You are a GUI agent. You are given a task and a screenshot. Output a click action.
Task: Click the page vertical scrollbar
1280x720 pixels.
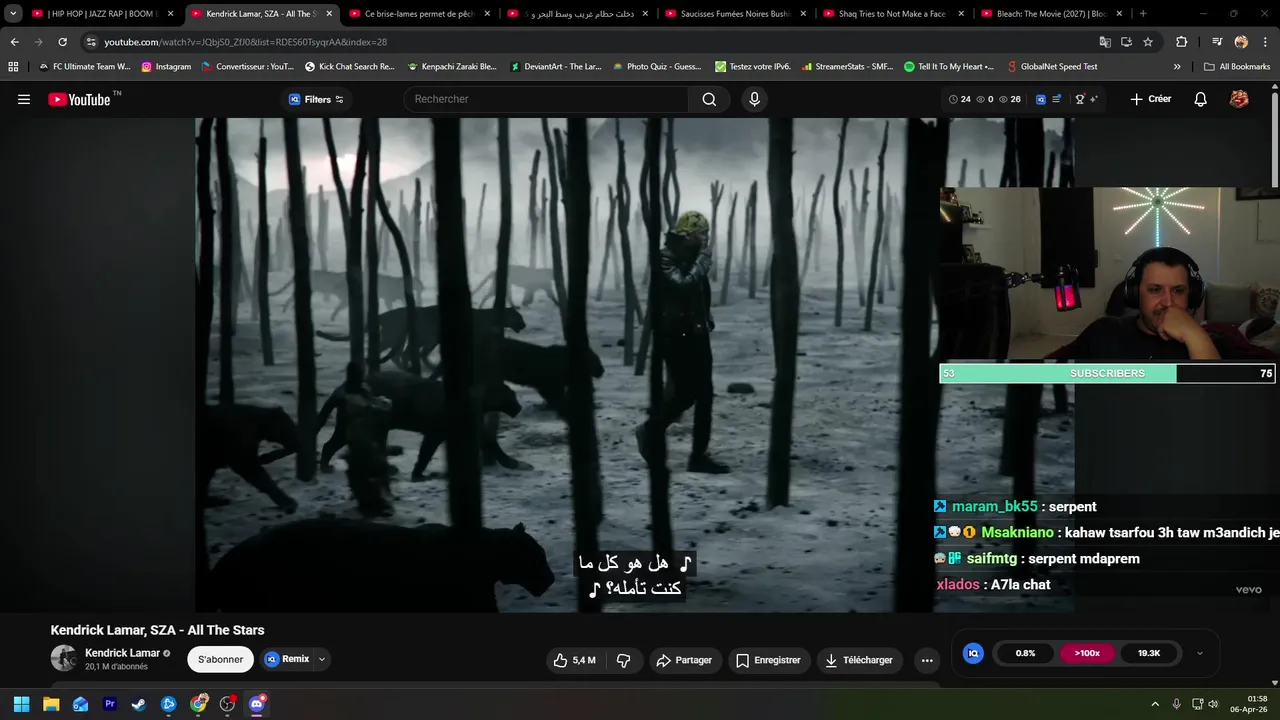coord(1275,140)
